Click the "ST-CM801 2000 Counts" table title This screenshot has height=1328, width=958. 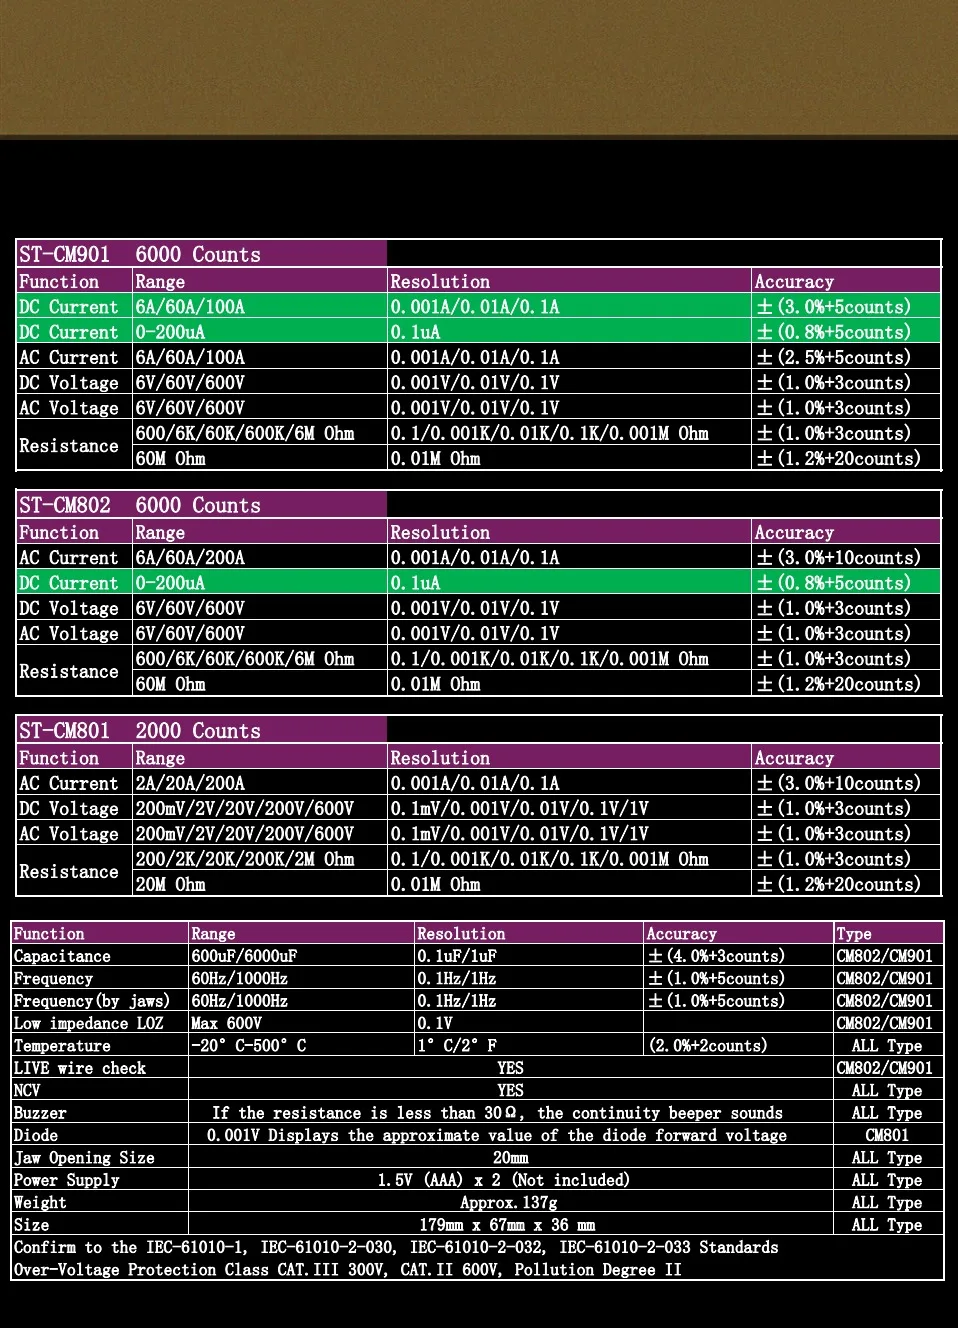point(140,731)
